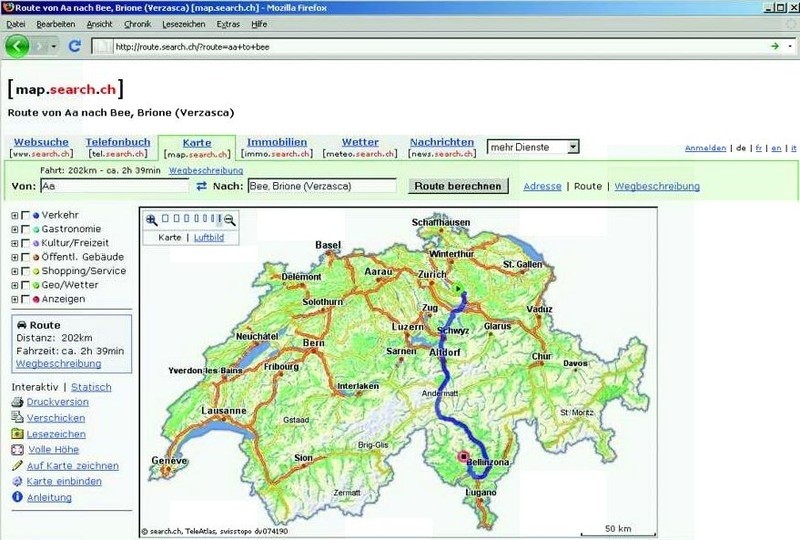Image resolution: width=800 pixels, height=540 pixels.
Task: Click the green route start marker on map
Action: tap(458, 289)
